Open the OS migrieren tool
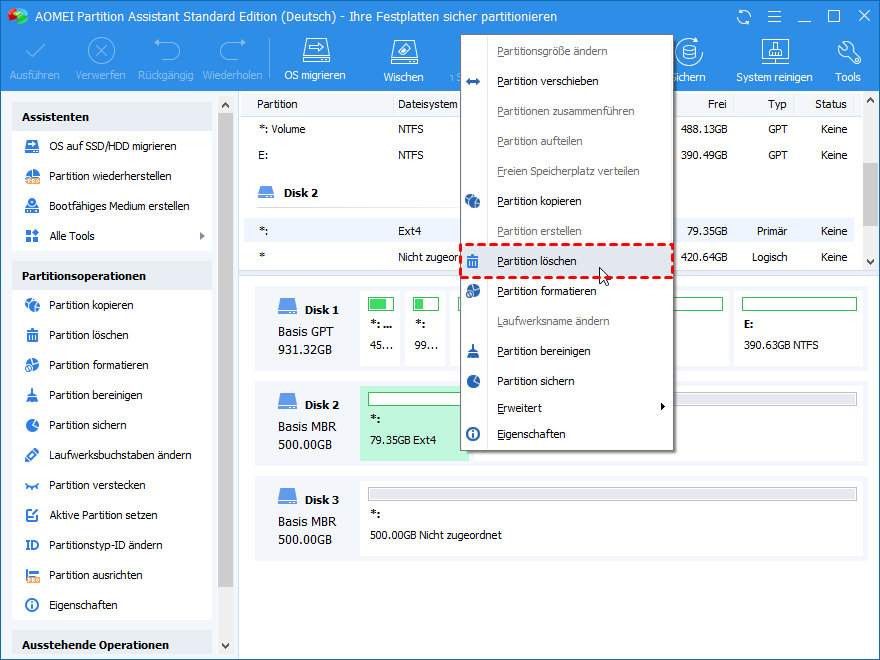This screenshot has height=660, width=880. point(315,59)
